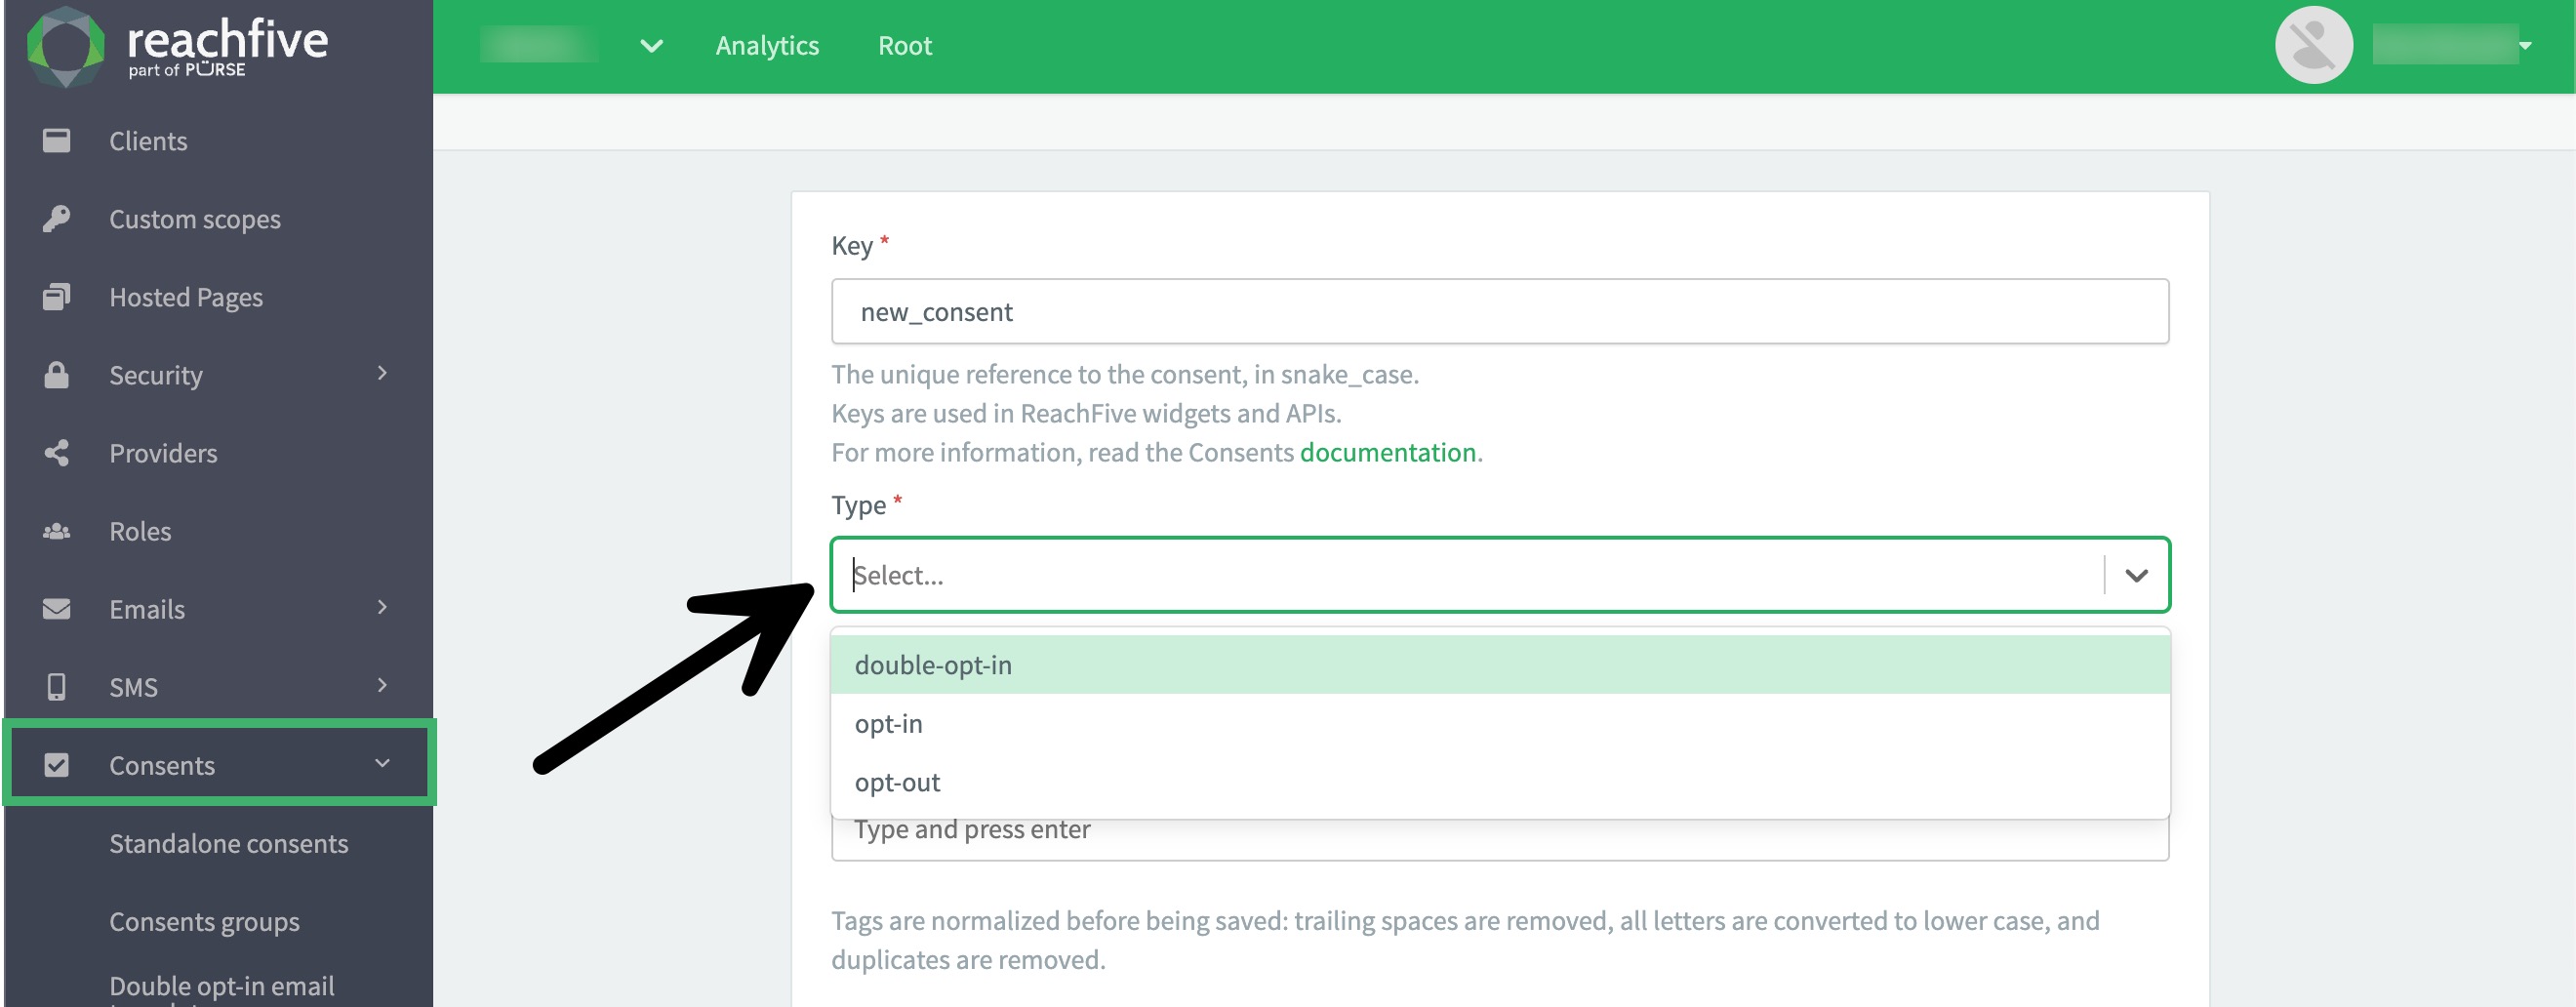
Task: Select the Hosted Pages icon
Action: (x=56, y=297)
